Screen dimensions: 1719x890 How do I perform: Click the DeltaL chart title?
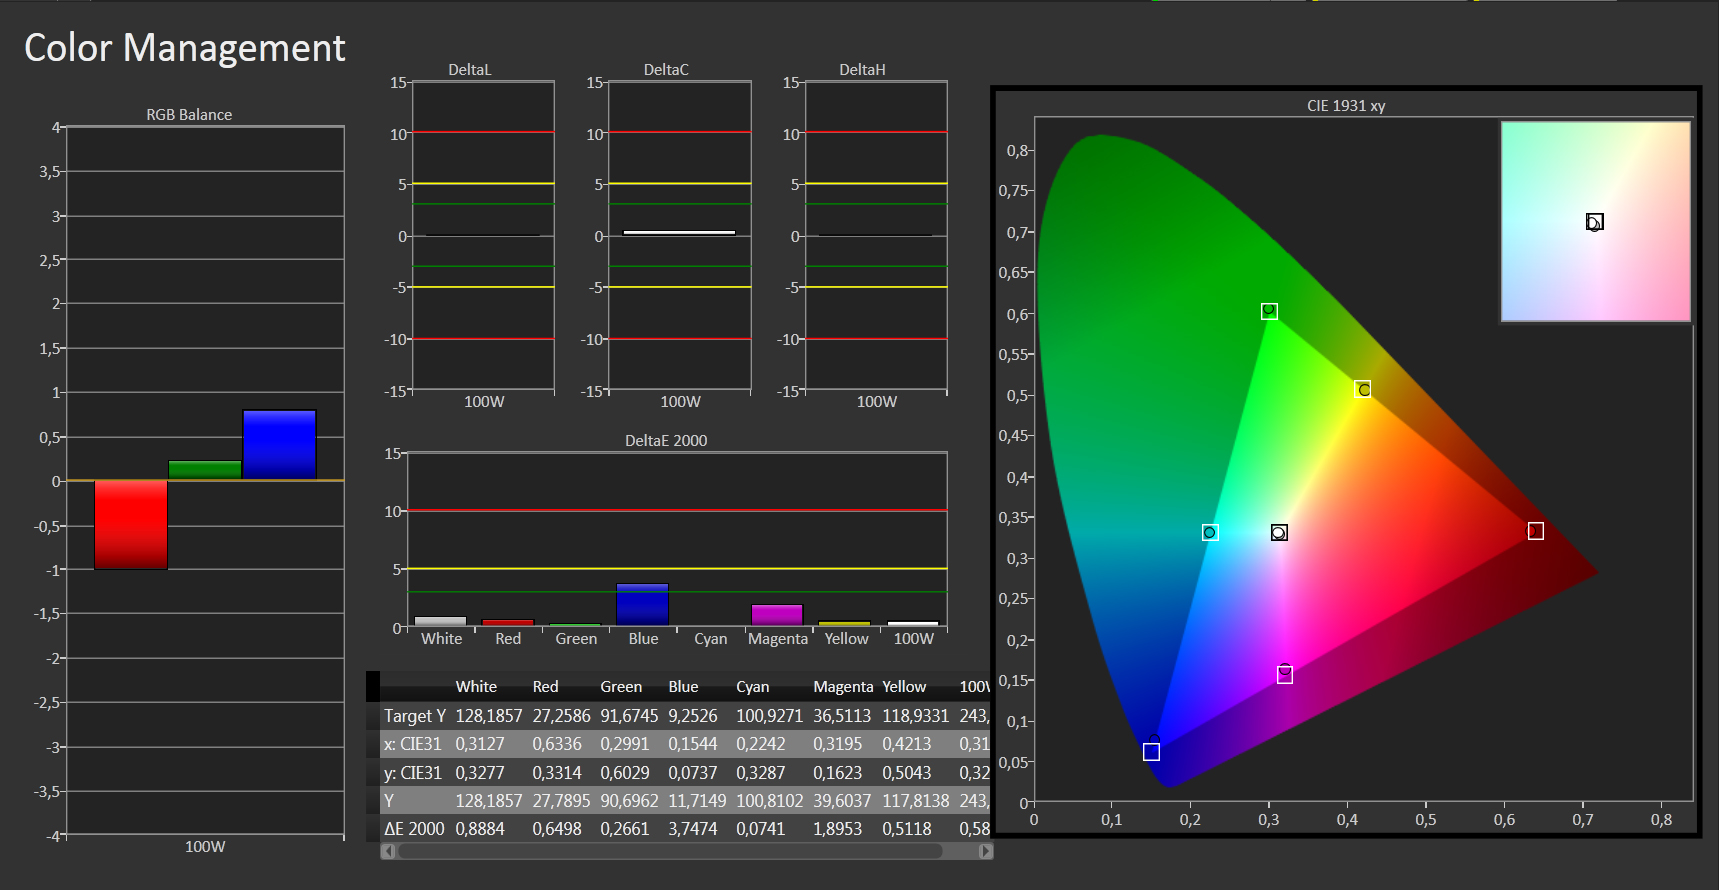coord(470,70)
